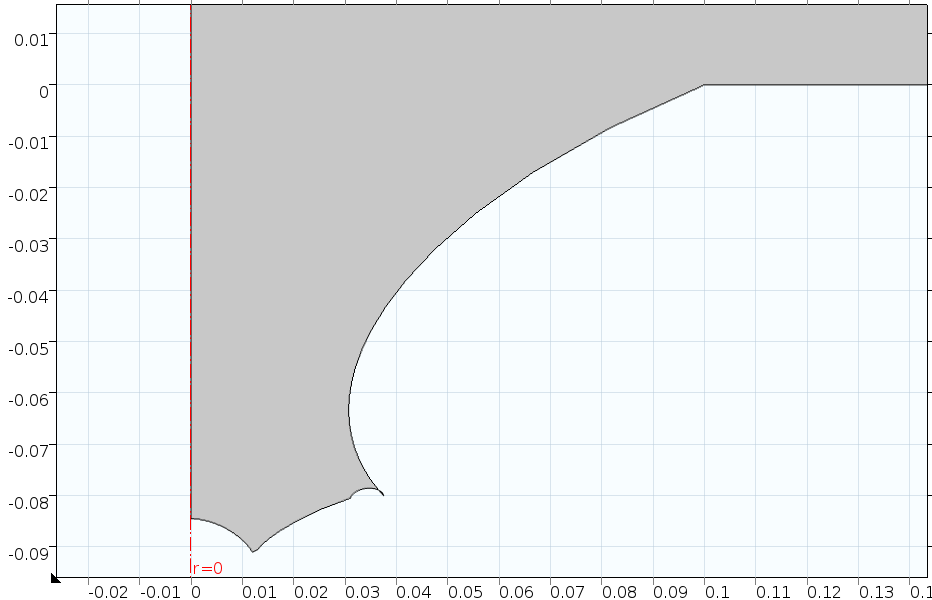Click the -0.03 tick label on vertical axis
The image size is (932, 600).
pos(29,246)
